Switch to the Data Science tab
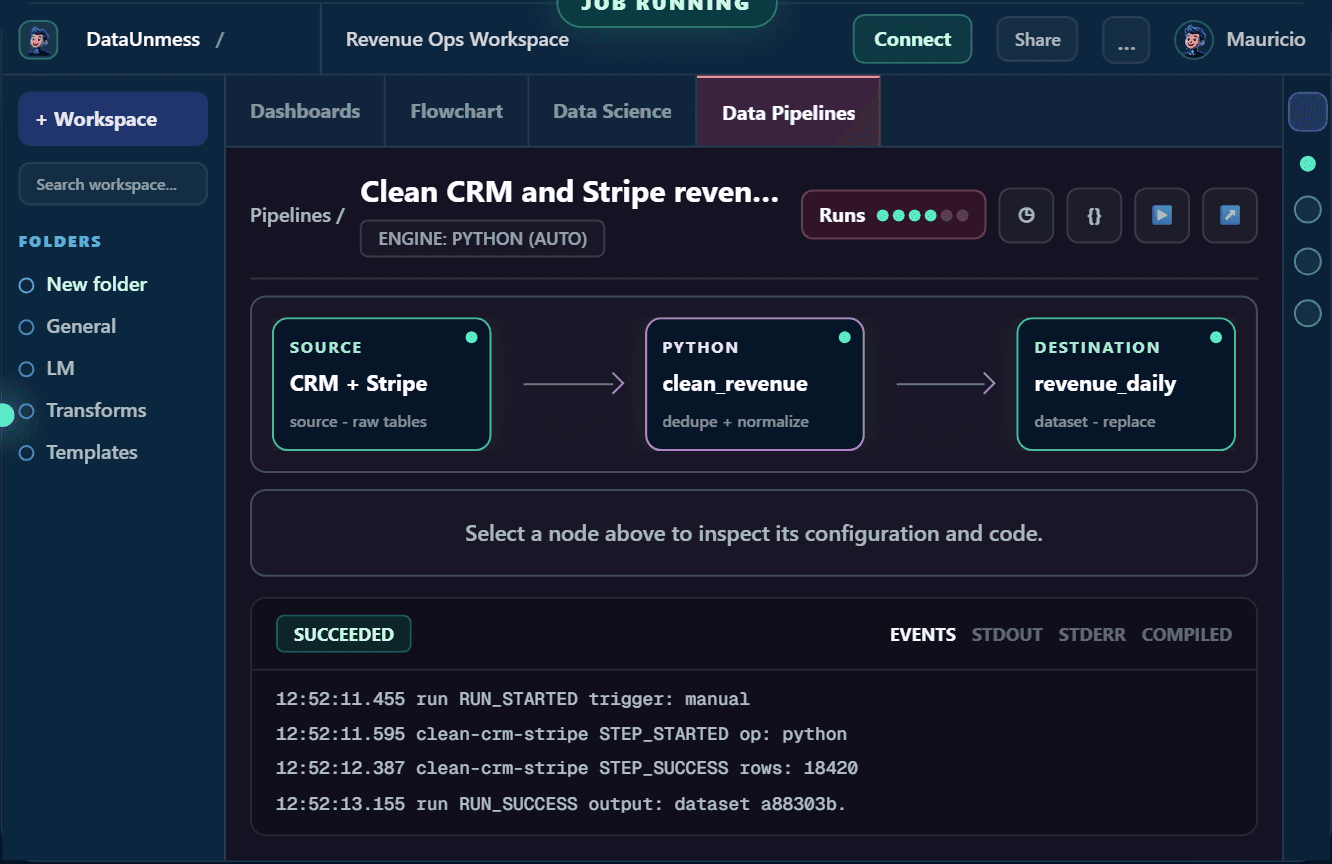The width and height of the screenshot is (1332, 864). [612, 111]
